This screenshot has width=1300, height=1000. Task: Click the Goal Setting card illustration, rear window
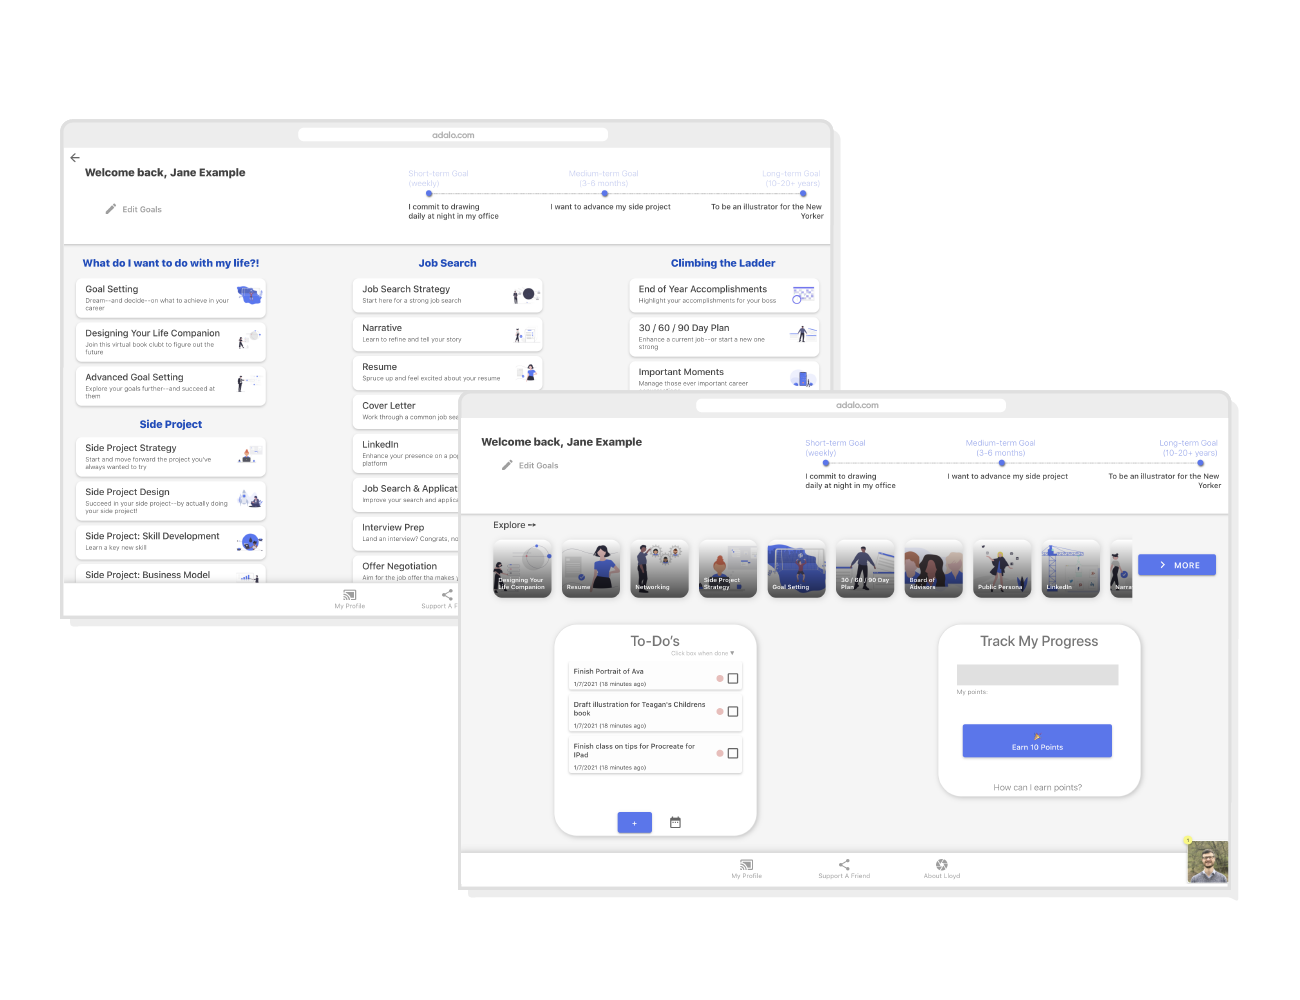coord(249,295)
